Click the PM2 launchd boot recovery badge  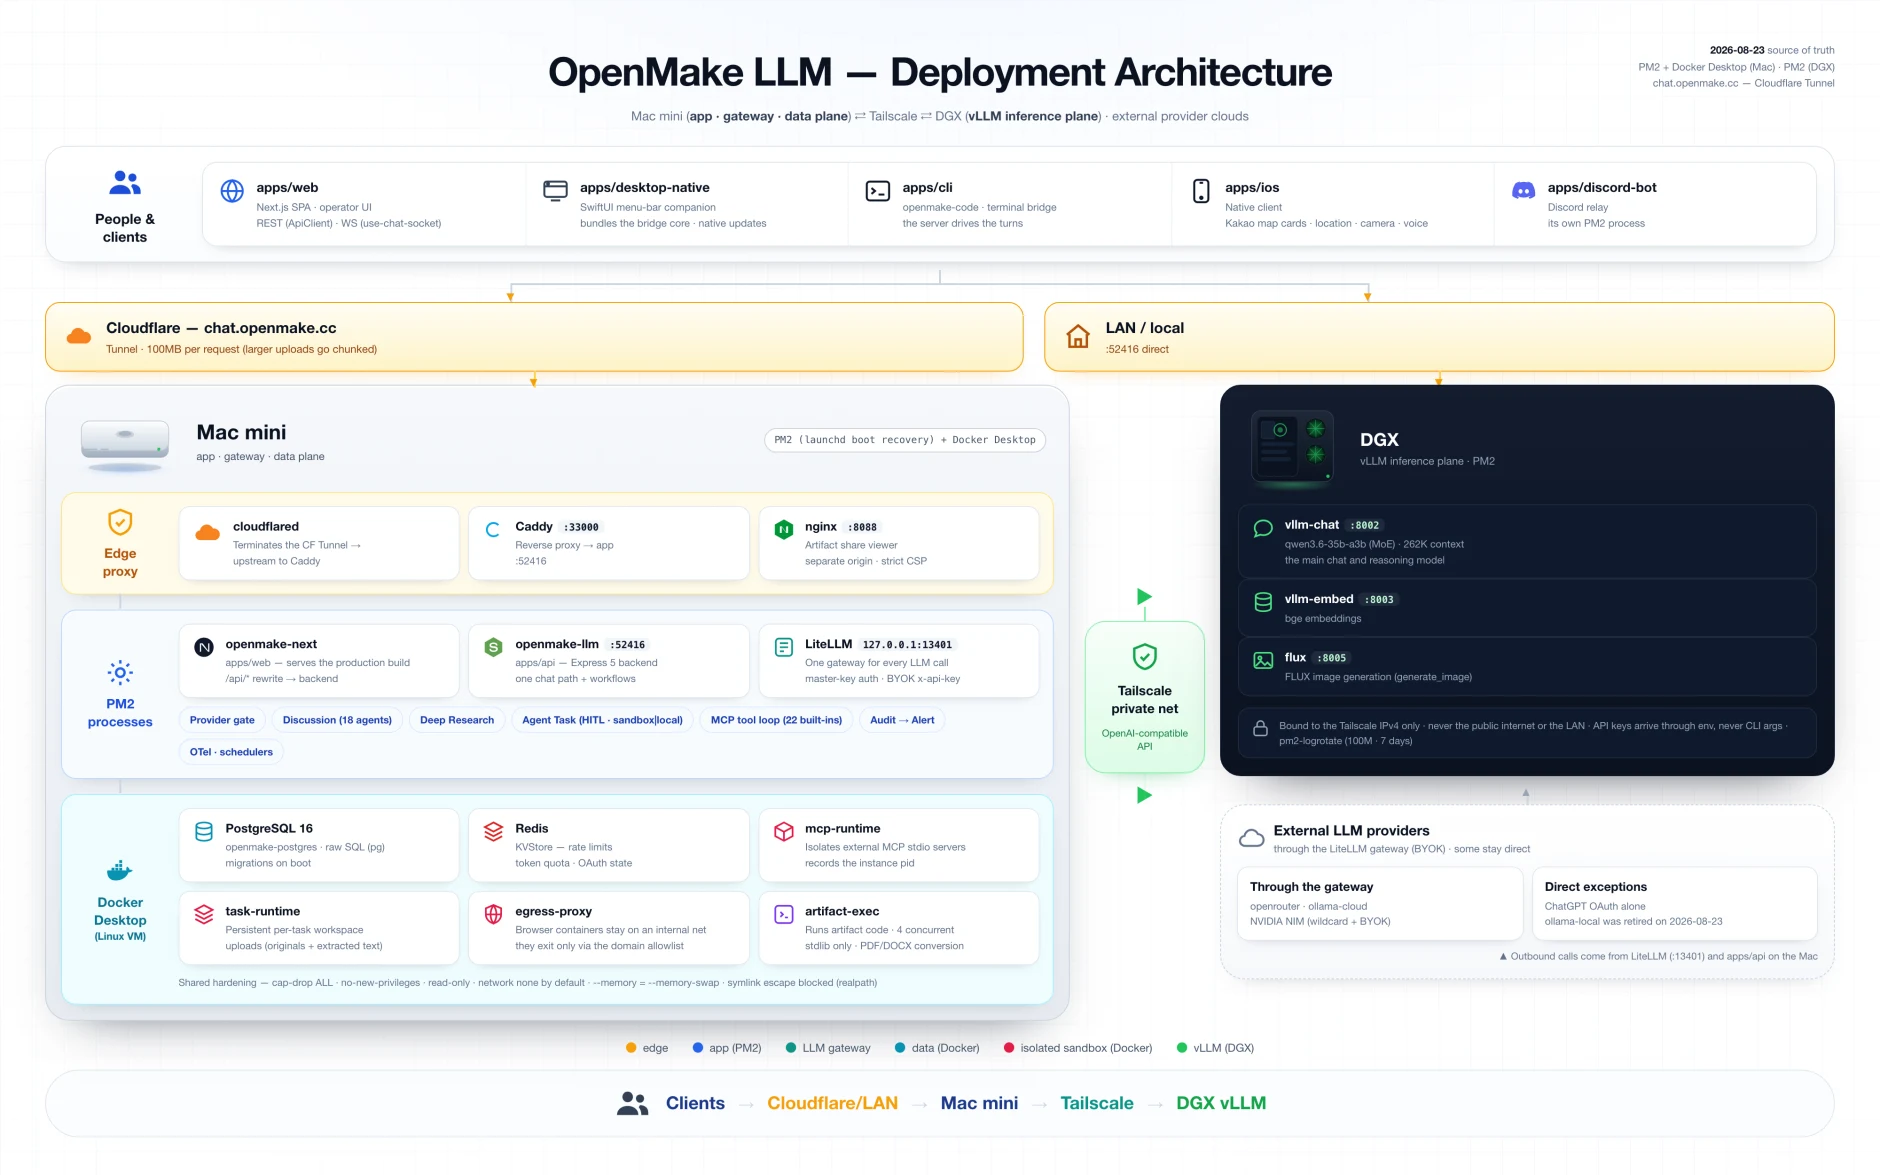pyautogui.click(x=905, y=440)
